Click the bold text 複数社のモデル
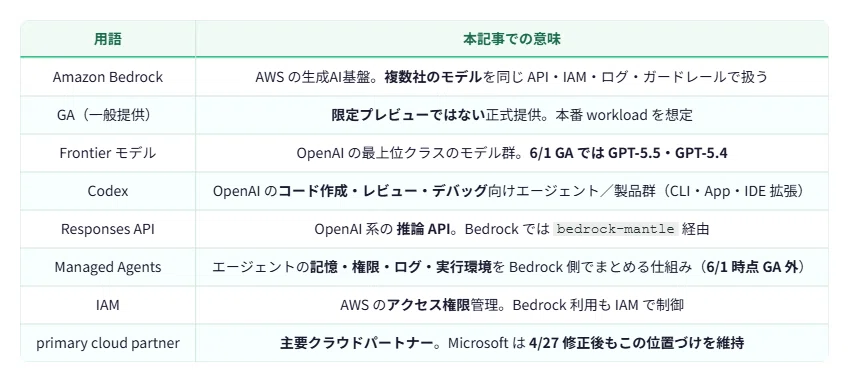The image size is (848, 382). 433,77
